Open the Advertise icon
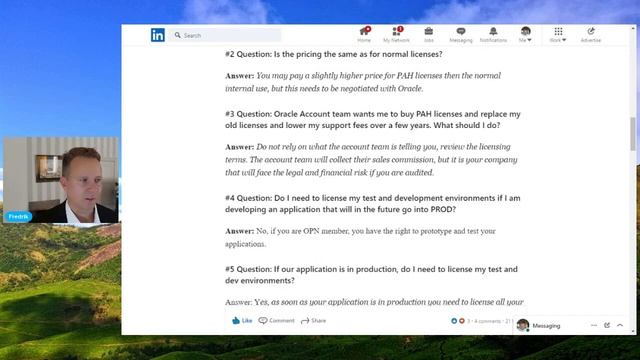 (591, 35)
